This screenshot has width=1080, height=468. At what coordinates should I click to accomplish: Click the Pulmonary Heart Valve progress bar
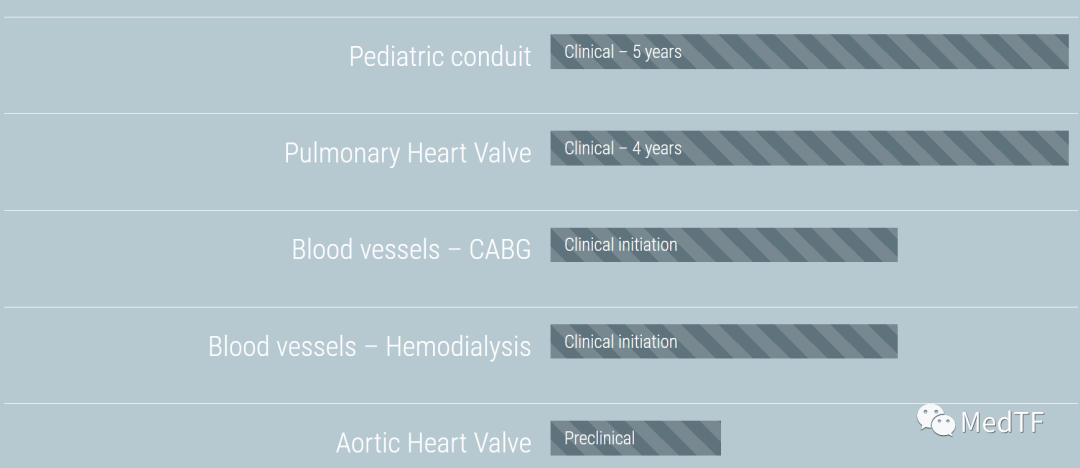(x=809, y=148)
